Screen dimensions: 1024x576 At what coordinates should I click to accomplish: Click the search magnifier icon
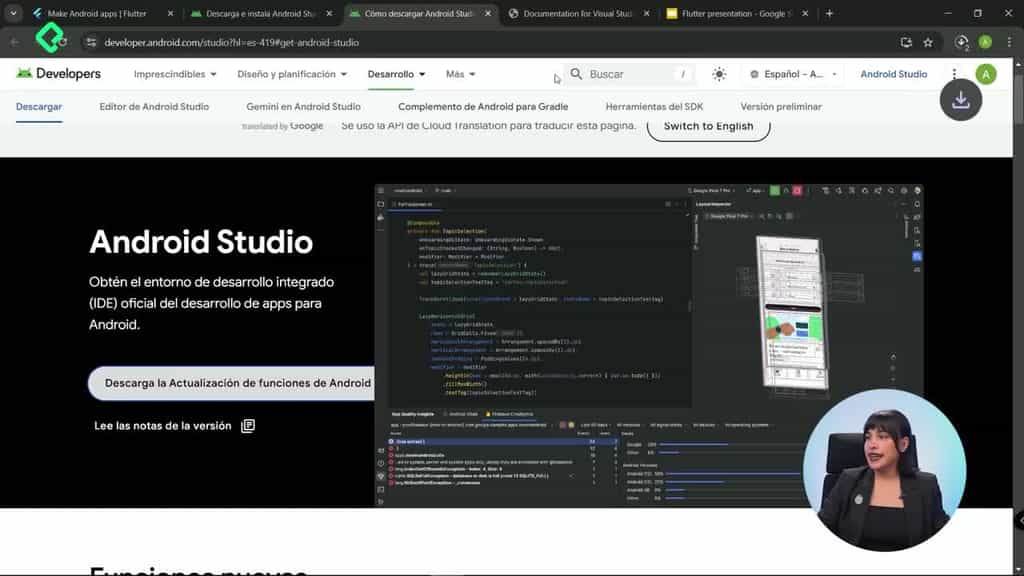[x=576, y=74]
